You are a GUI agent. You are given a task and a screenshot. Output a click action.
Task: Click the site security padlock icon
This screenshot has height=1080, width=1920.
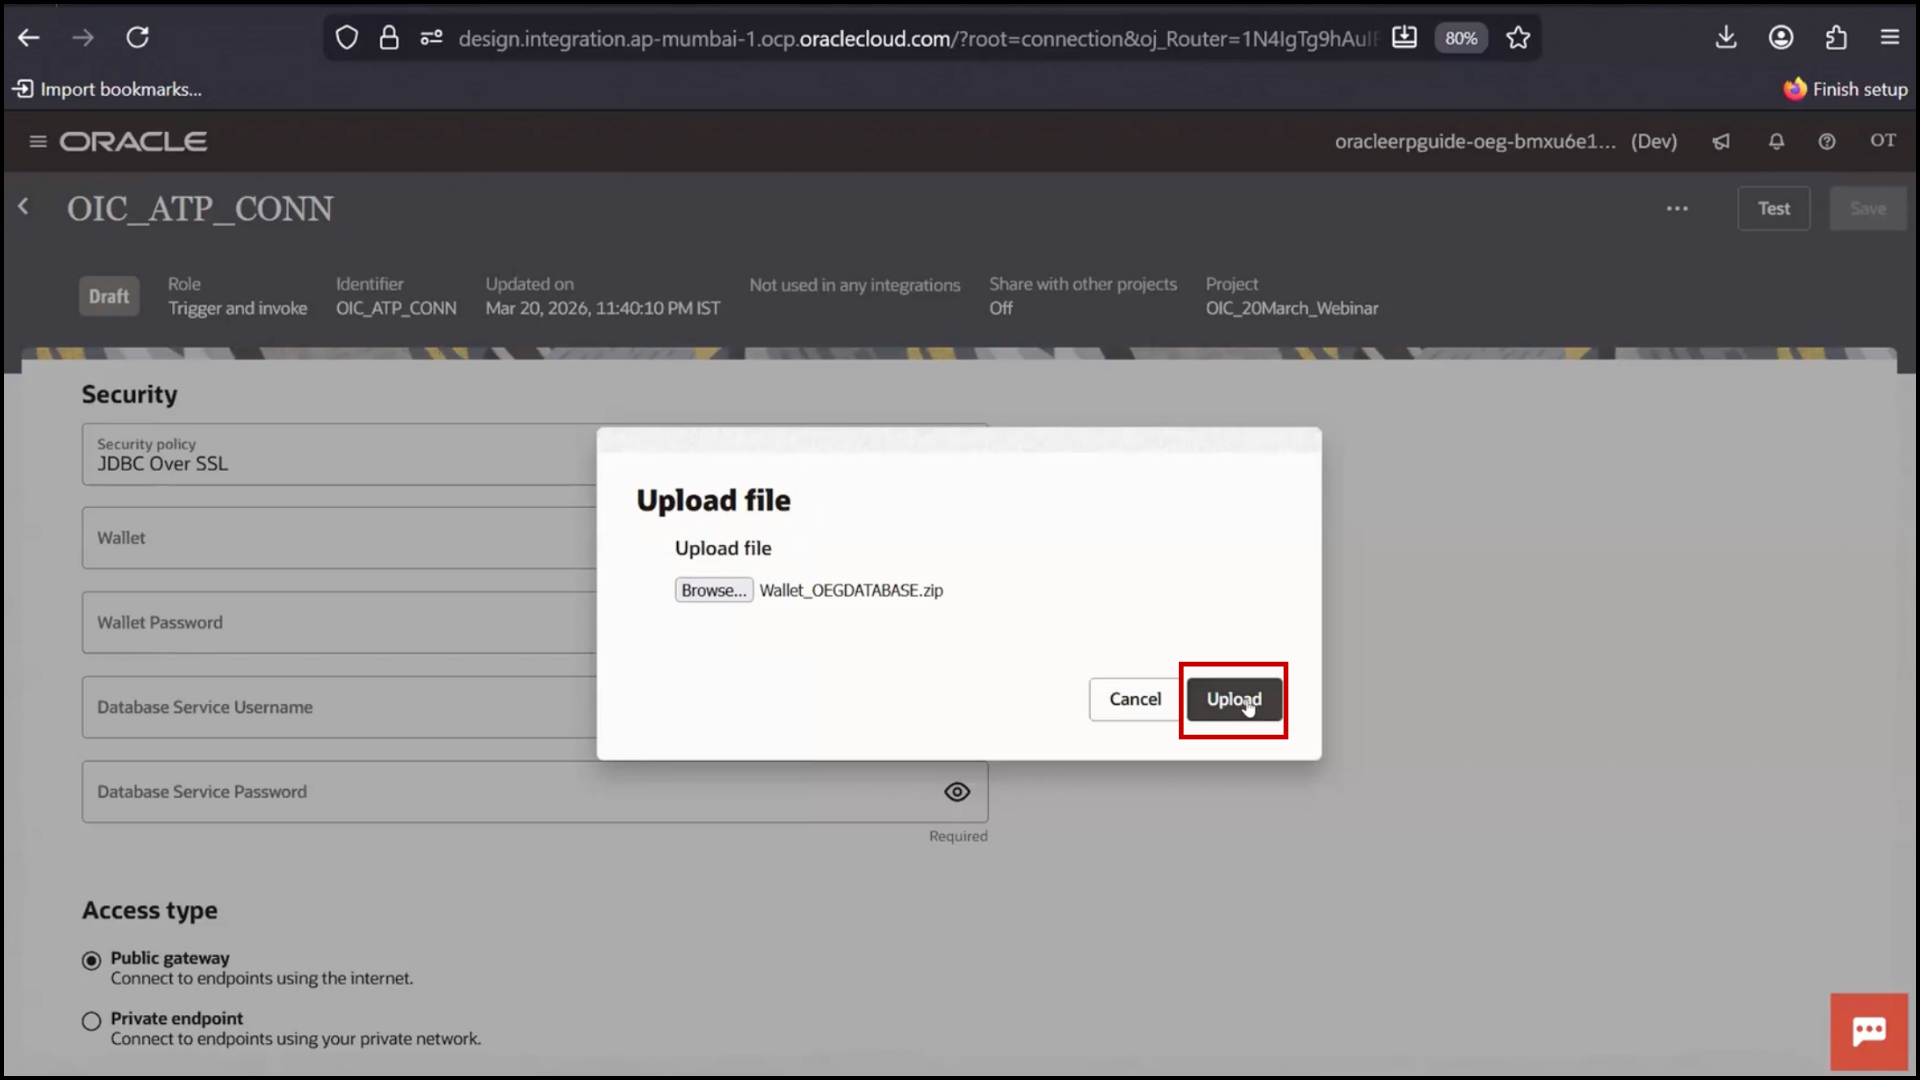pyautogui.click(x=389, y=38)
